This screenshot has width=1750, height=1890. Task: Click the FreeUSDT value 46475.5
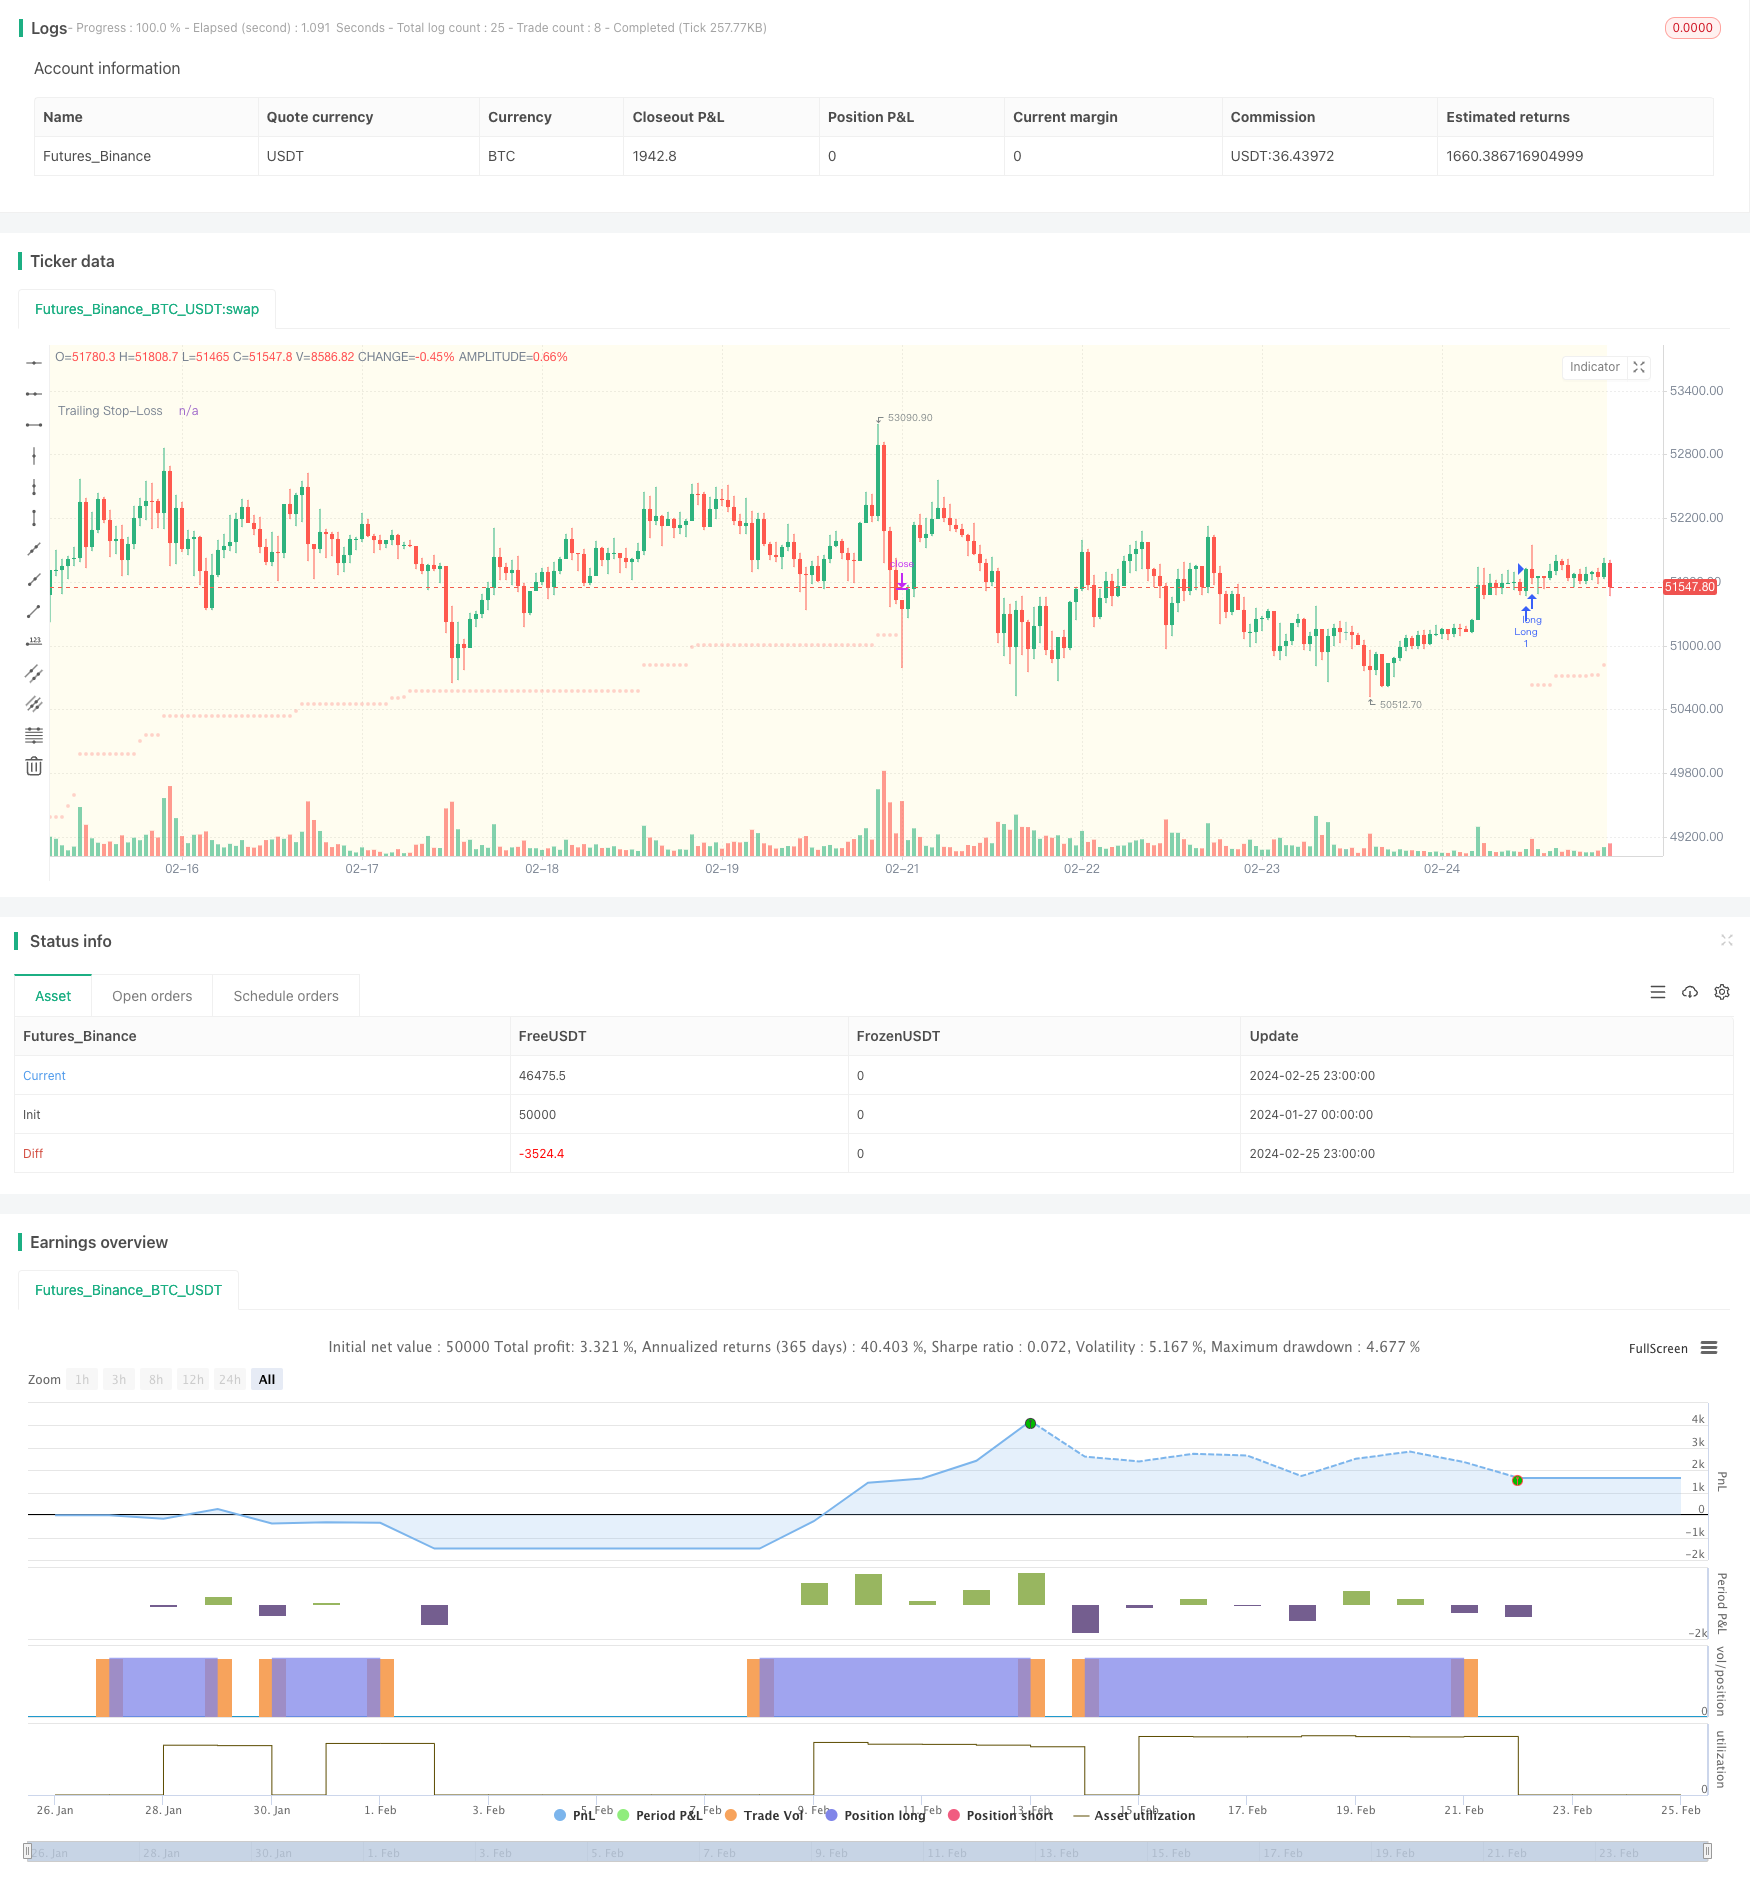tap(542, 1075)
